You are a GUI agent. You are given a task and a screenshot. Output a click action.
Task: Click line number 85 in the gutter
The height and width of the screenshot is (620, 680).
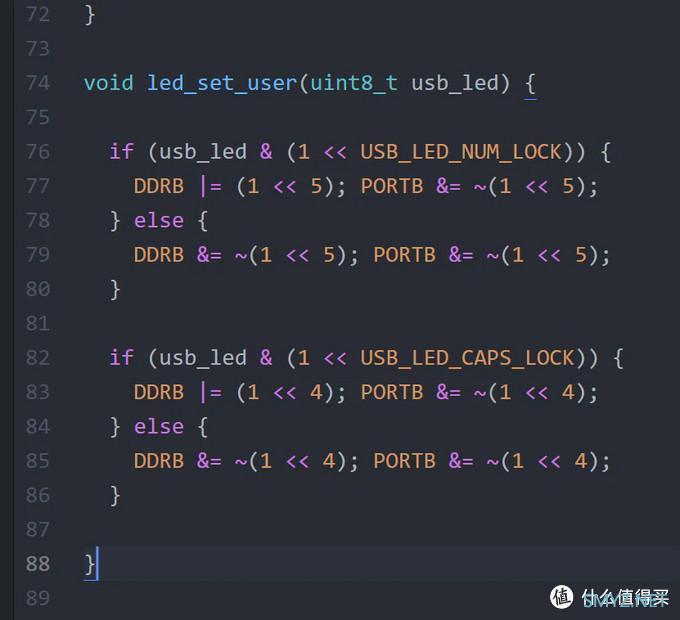(38, 460)
